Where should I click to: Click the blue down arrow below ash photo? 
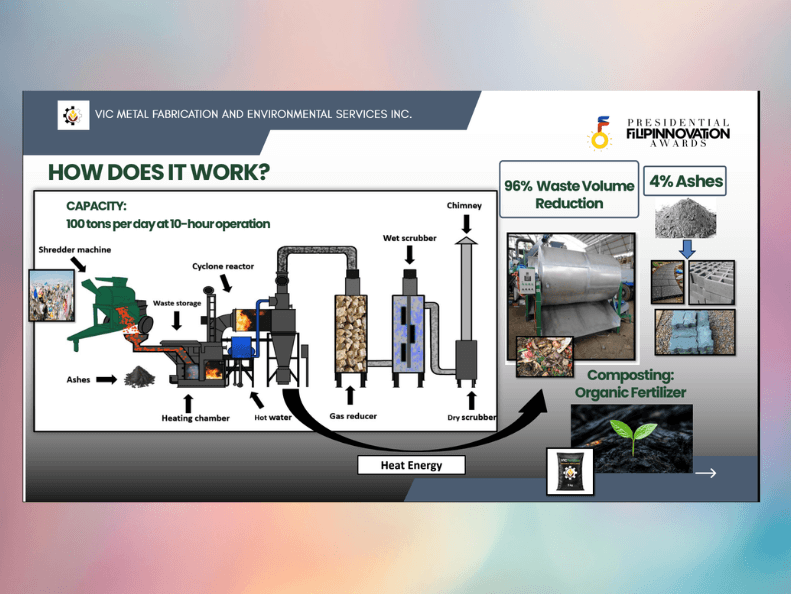point(687,249)
